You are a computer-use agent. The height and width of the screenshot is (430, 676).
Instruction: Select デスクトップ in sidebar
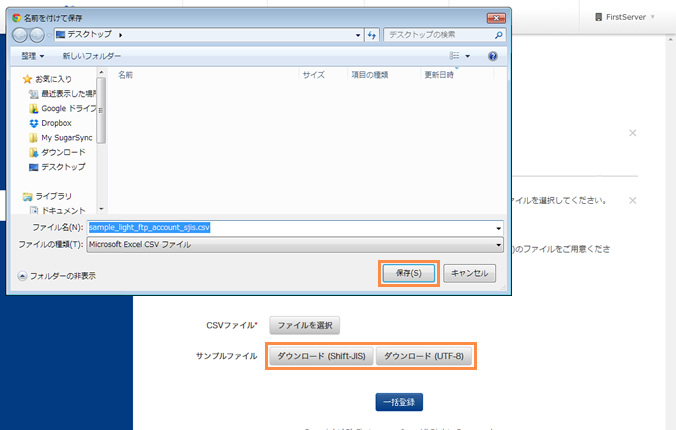coord(57,167)
